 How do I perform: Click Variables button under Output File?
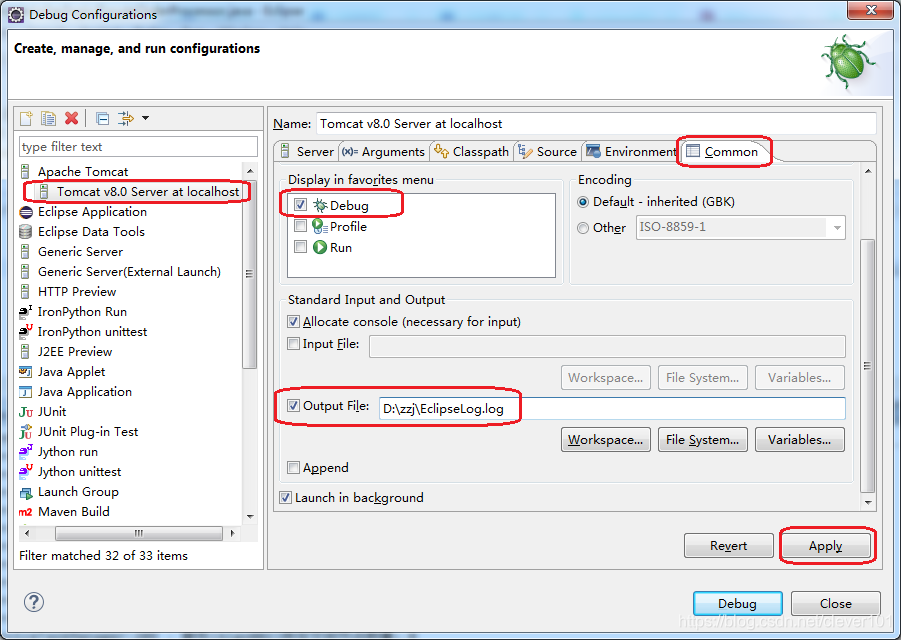[x=800, y=439]
